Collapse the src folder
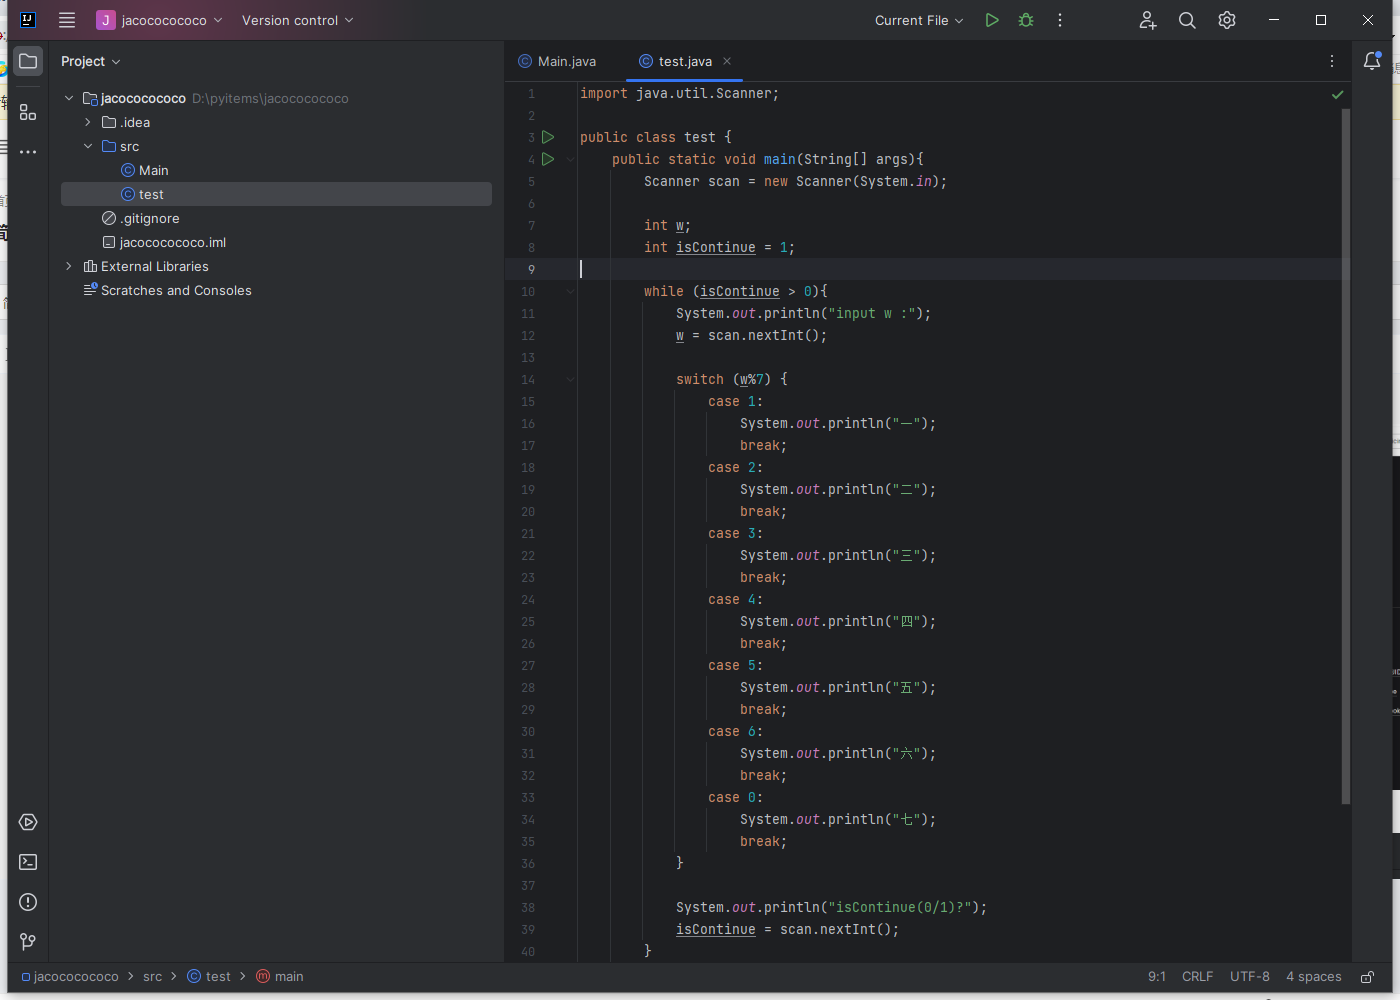 [88, 146]
